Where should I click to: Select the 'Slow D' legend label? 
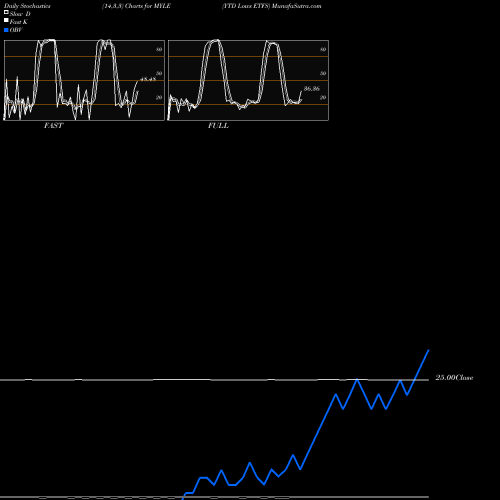point(20,14)
